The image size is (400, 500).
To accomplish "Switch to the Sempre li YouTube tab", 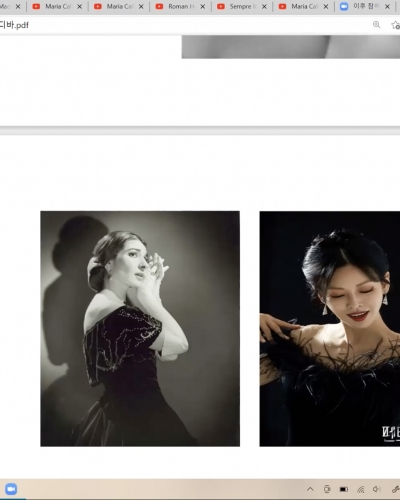I will [237, 6].
